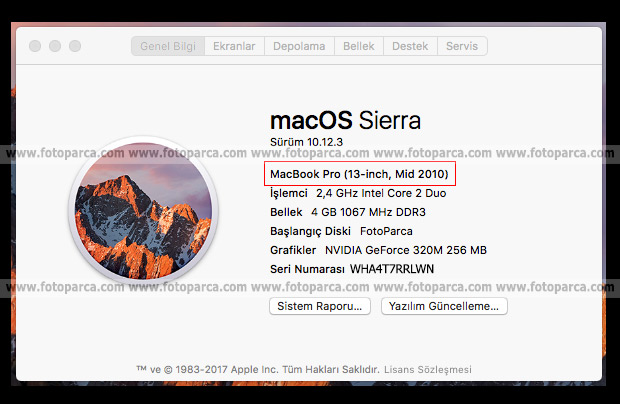The image size is (620, 404).
Task: Click the Apple Inc. copyright text
Action: pyautogui.click(x=258, y=370)
